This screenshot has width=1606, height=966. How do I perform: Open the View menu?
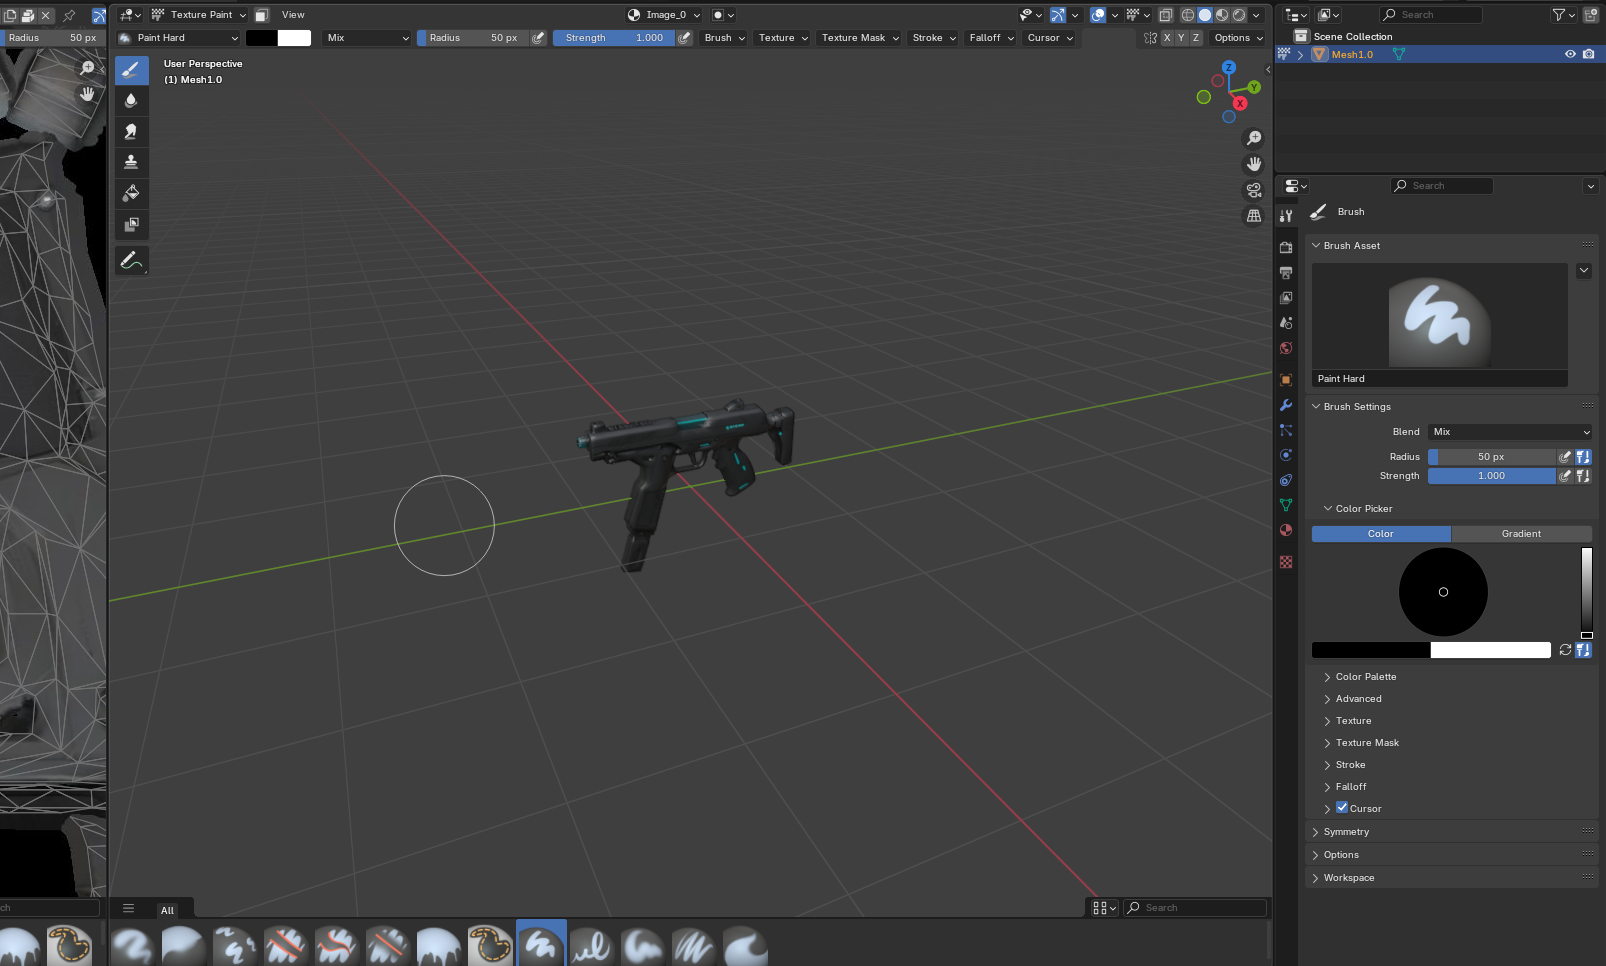point(293,15)
